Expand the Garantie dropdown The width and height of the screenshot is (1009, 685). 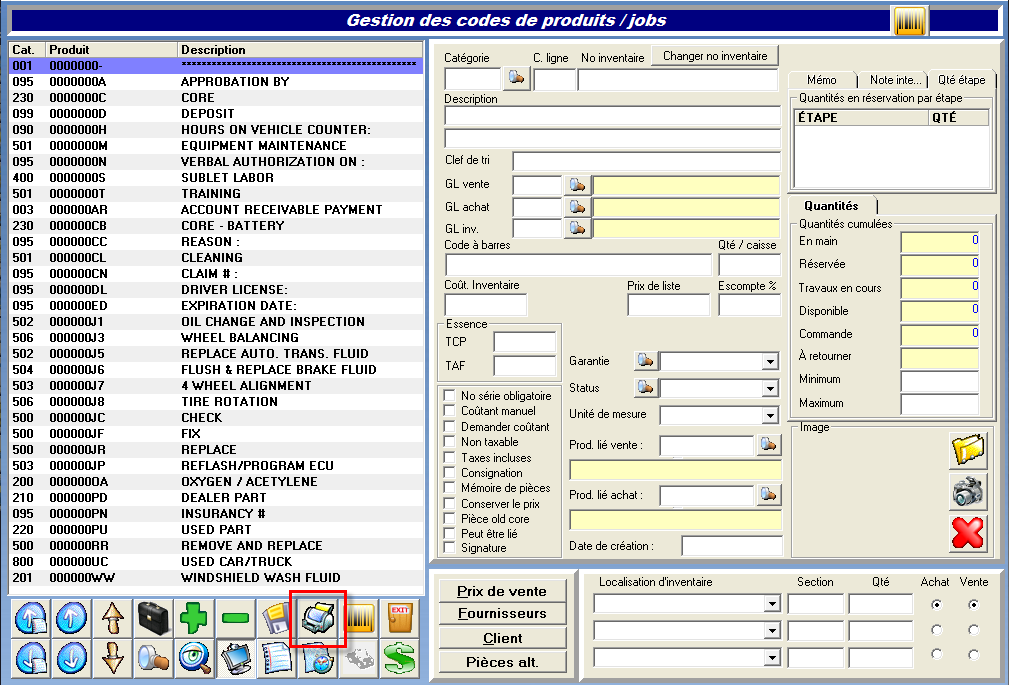[x=770, y=362]
